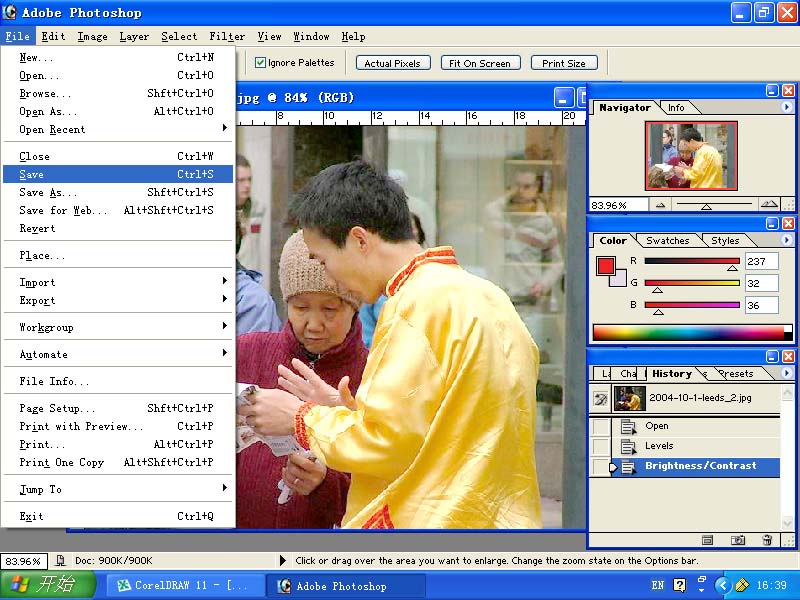Click the CorelDRAW 11 taskbar button
This screenshot has width=800, height=600.
click(185, 586)
